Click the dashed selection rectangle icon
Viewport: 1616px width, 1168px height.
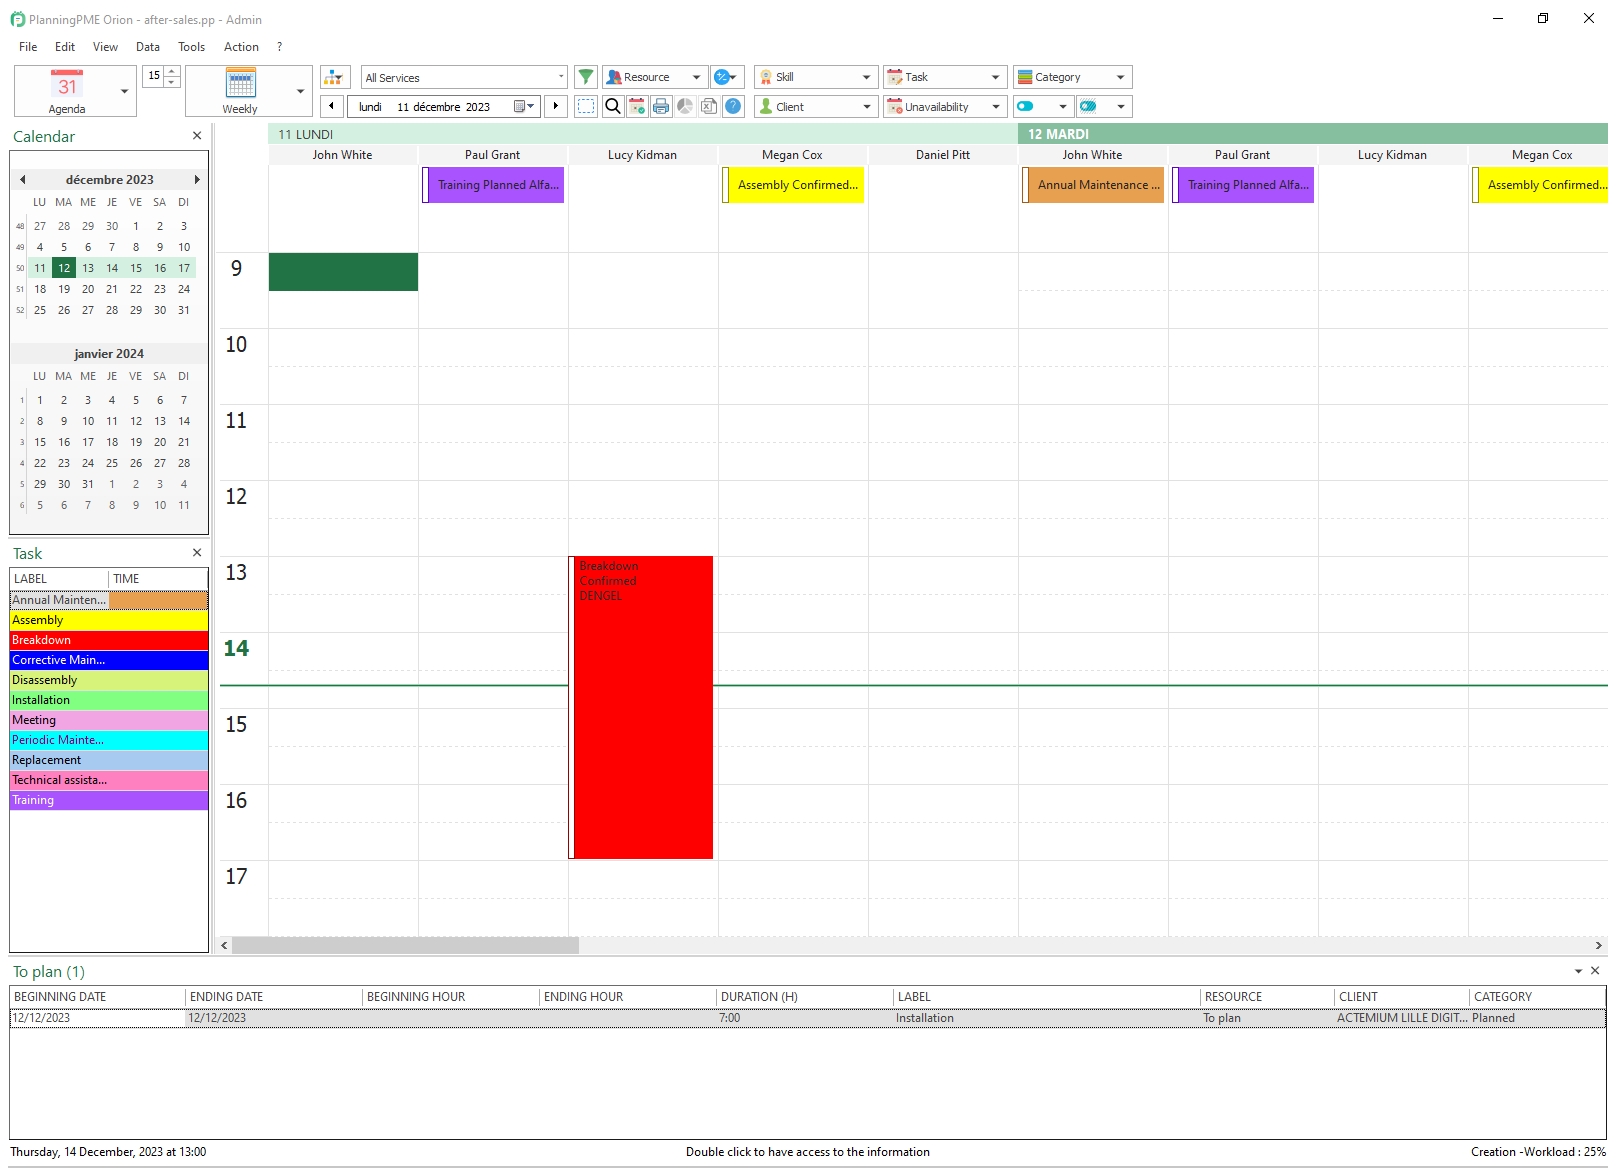click(x=587, y=106)
